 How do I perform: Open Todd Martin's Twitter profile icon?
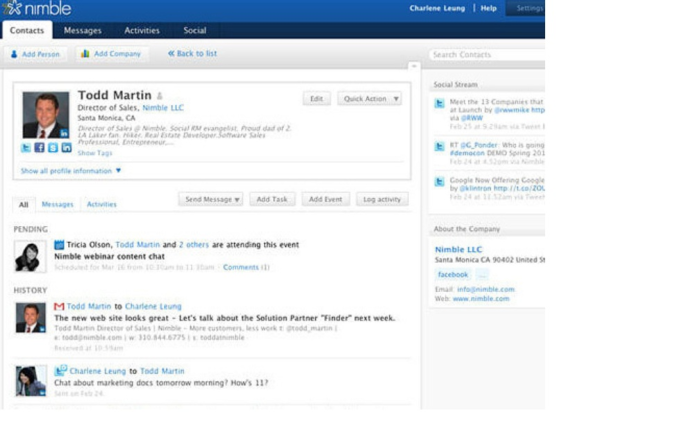[26, 148]
